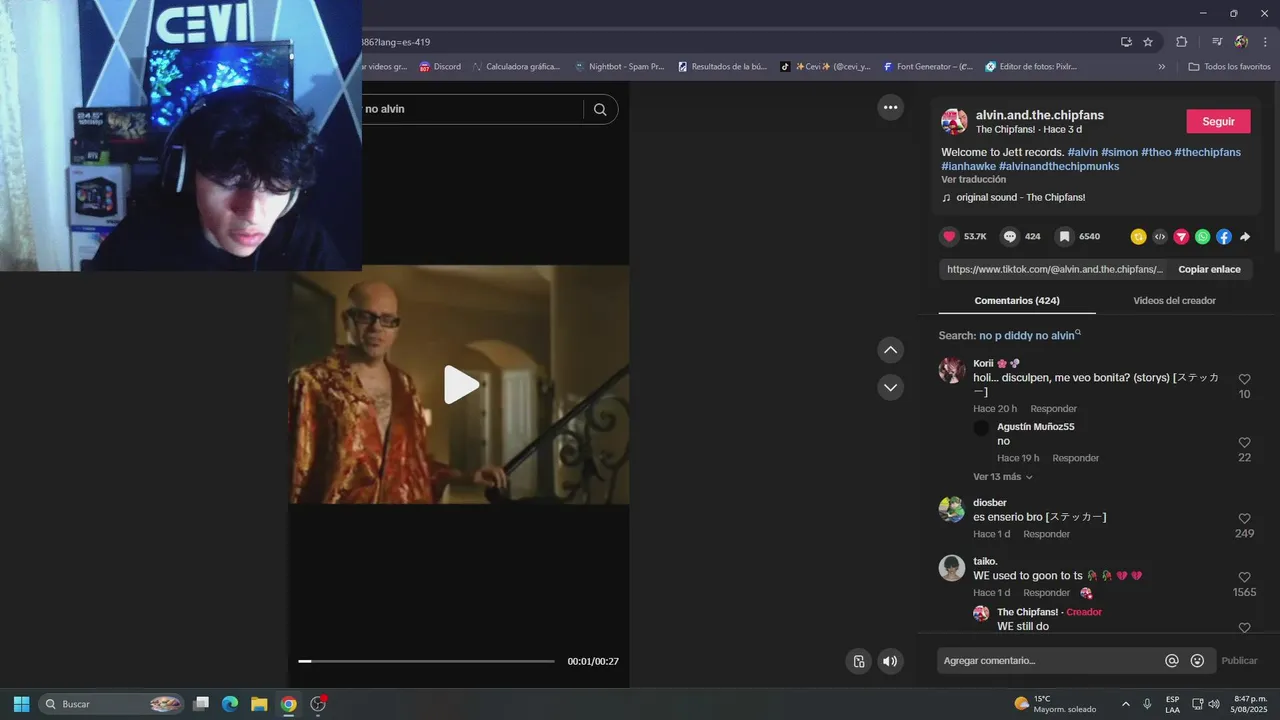Like taiko.'s comment heart

pyautogui.click(x=1244, y=578)
